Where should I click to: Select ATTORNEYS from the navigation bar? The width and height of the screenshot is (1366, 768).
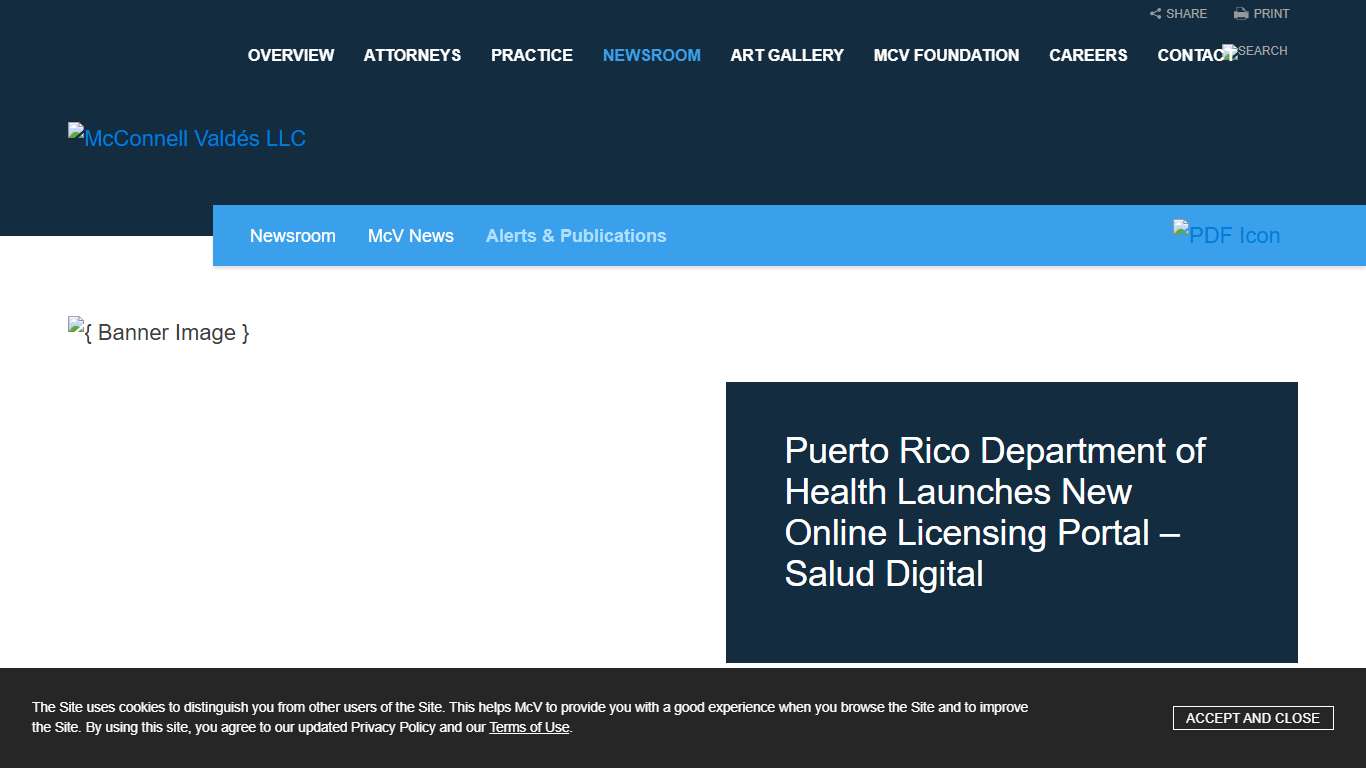412,55
